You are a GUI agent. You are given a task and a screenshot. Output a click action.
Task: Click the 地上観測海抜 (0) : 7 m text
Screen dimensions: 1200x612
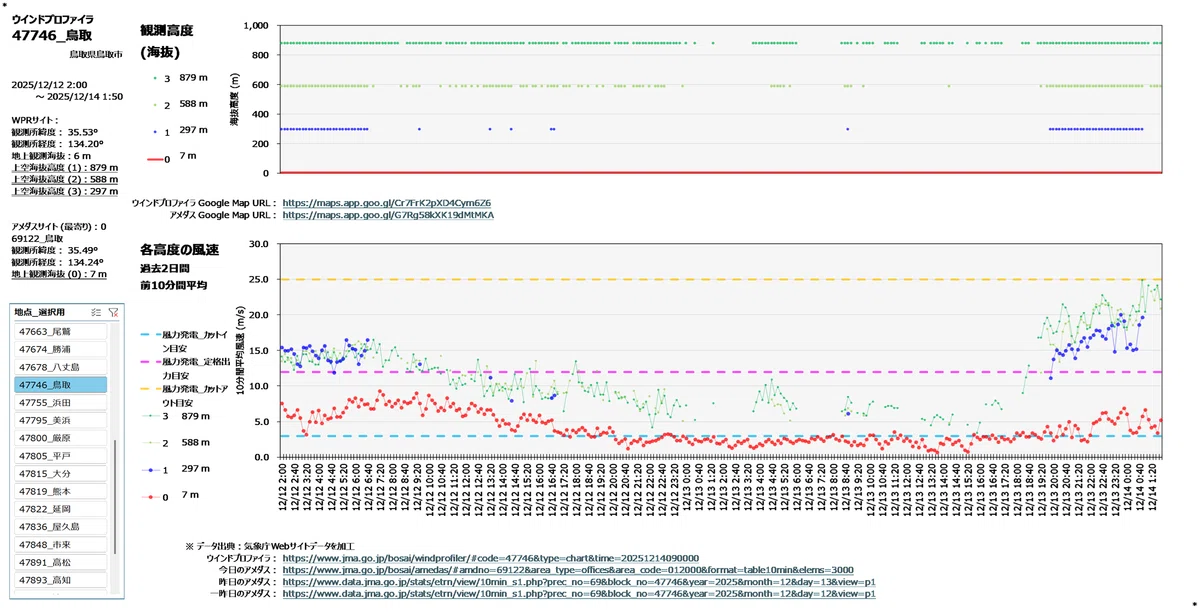click(59, 274)
